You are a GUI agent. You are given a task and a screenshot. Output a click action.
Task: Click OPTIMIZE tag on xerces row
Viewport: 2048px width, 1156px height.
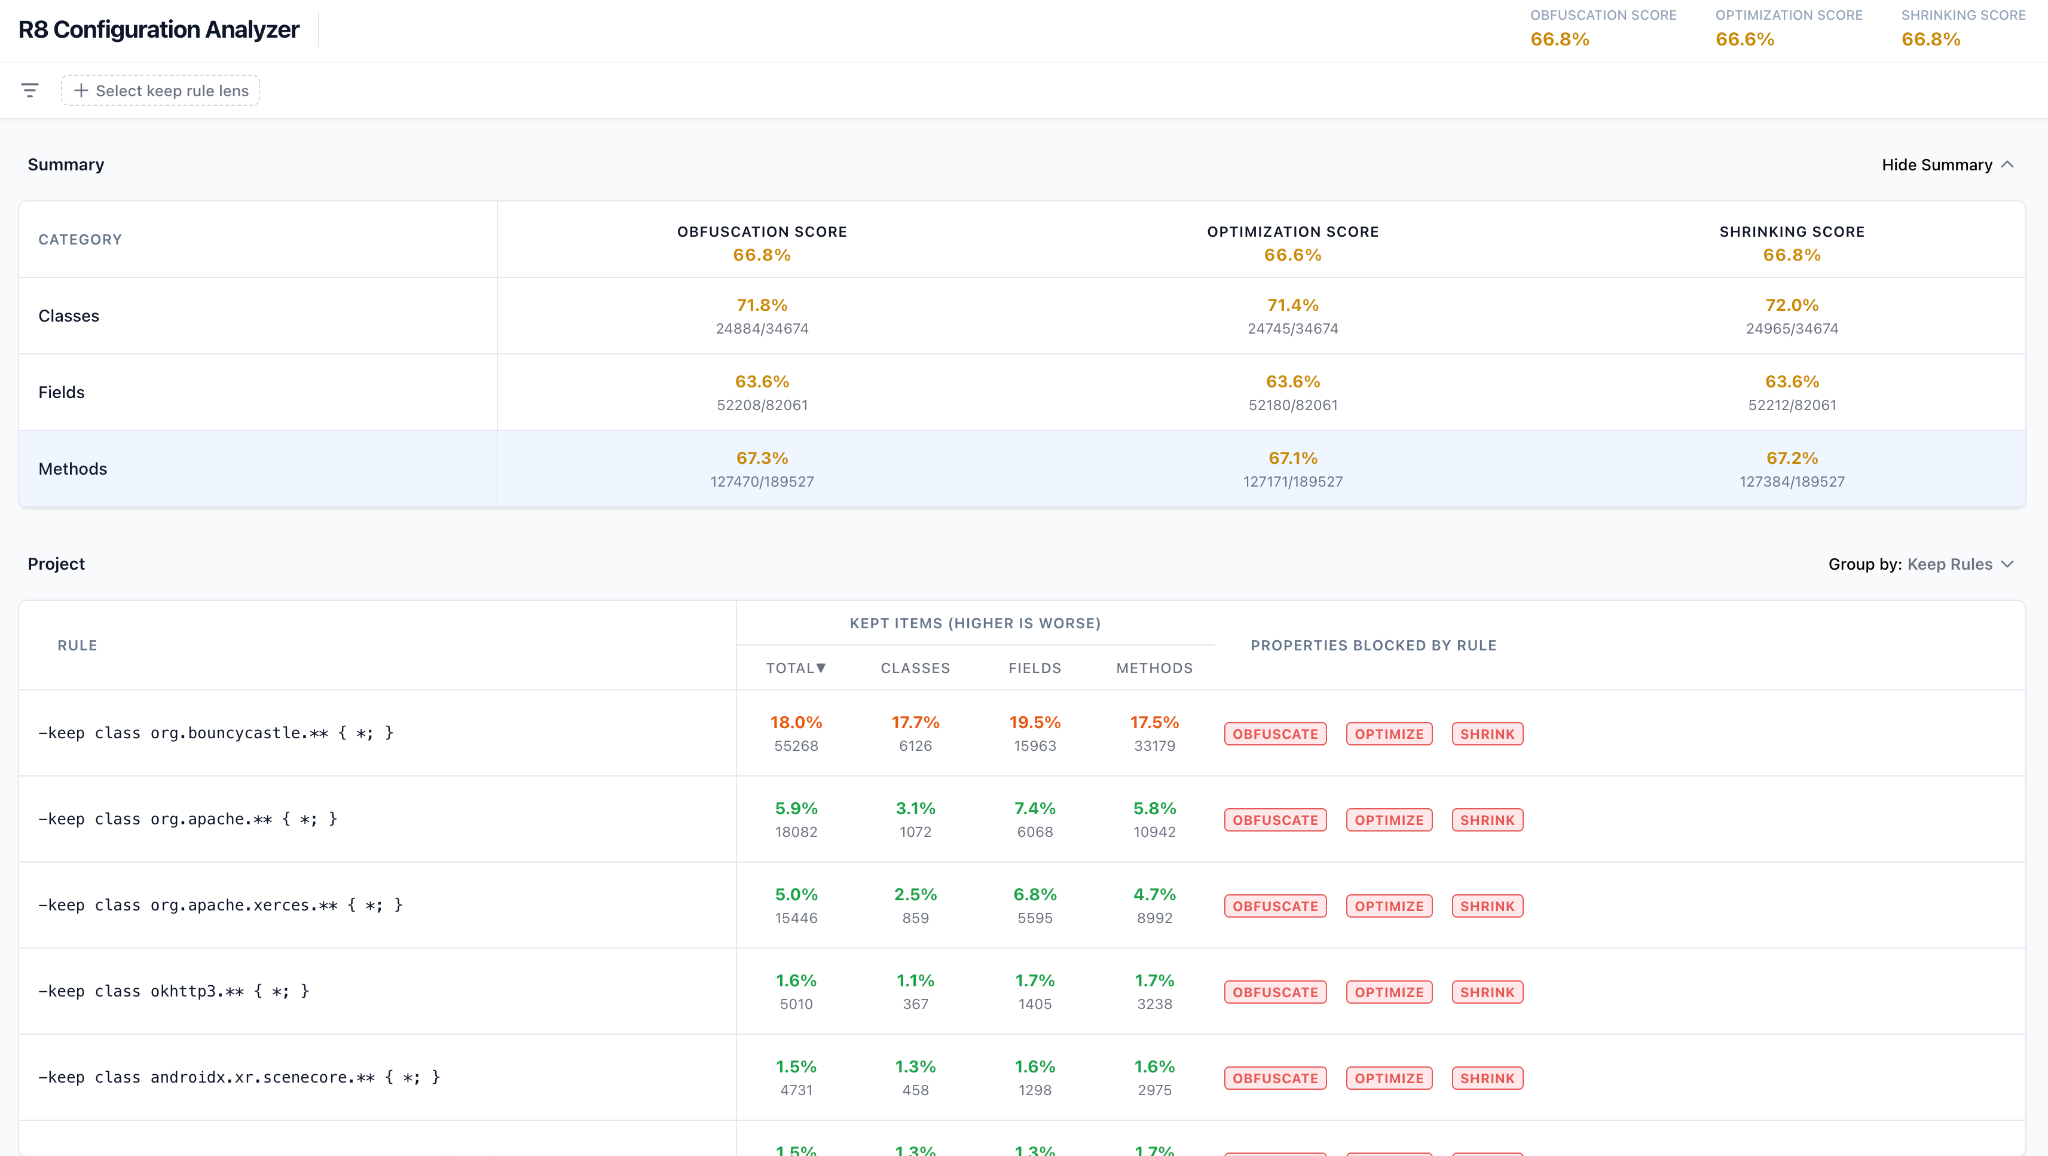pyautogui.click(x=1389, y=906)
